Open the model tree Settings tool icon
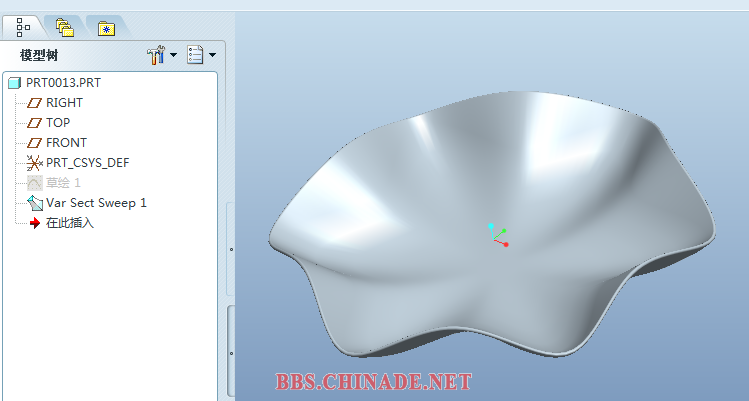The height and width of the screenshot is (401, 749). pyautogui.click(x=156, y=55)
